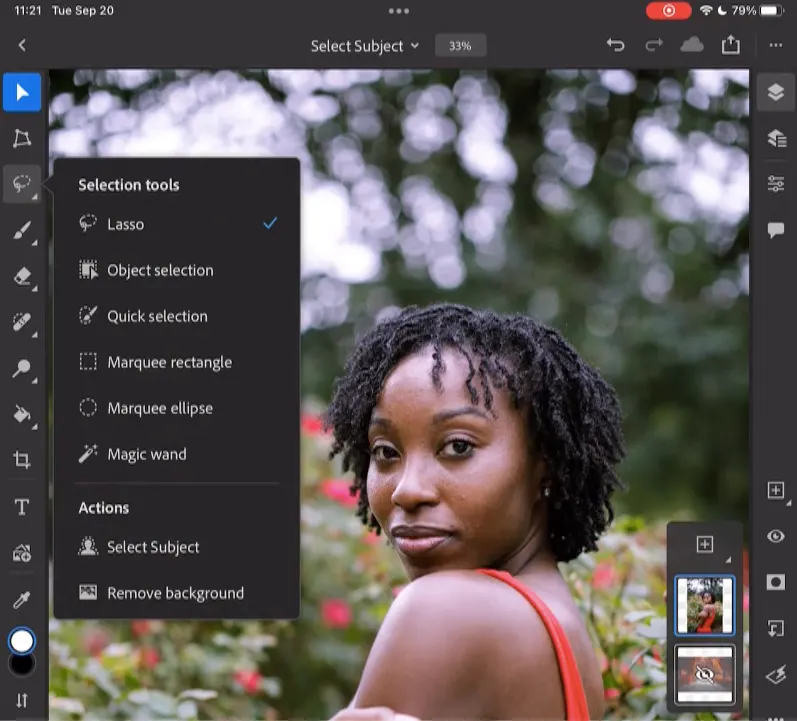This screenshot has height=721, width=797.
Task: Open the Layers panel icon
Action: click(775, 93)
